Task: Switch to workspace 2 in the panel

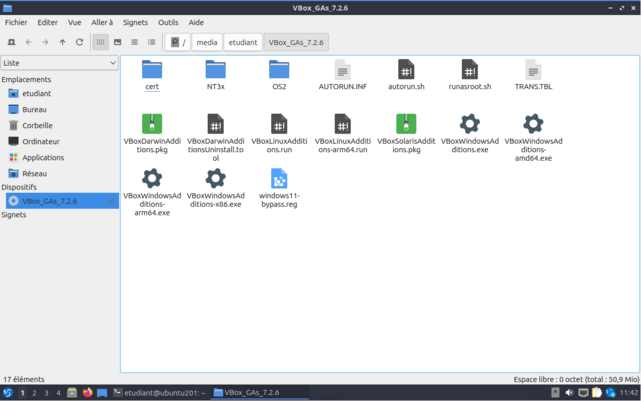Action: [35, 393]
